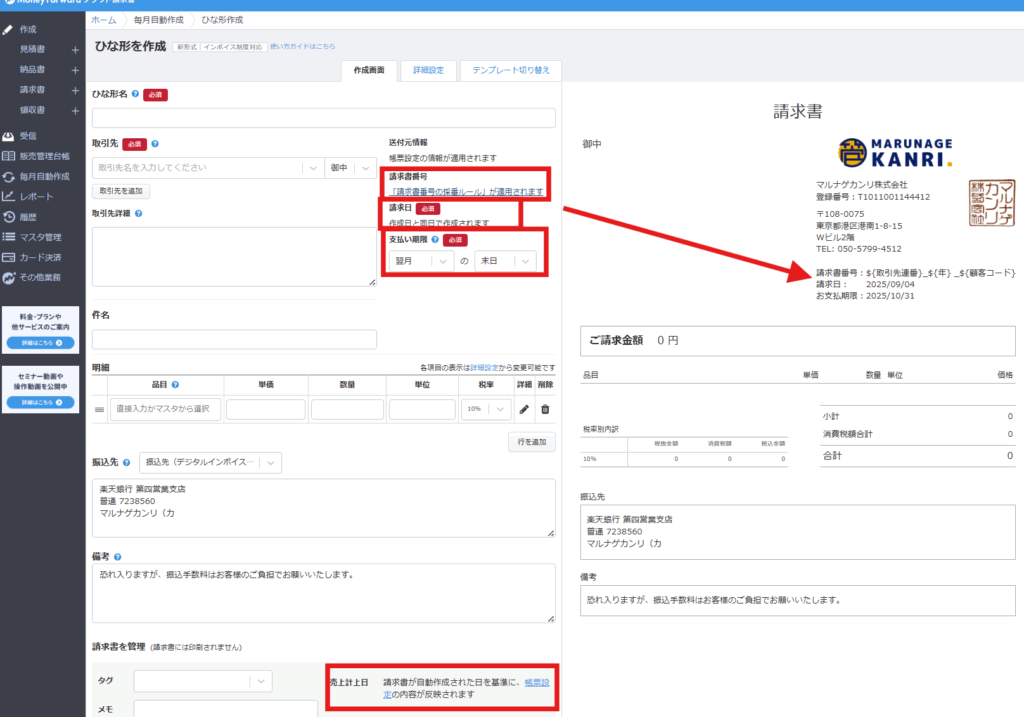Expand the 御中 honorific dropdown

coord(352,168)
